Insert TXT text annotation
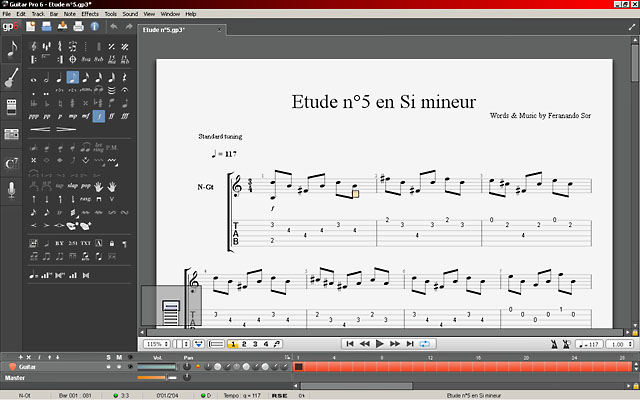This screenshot has width=640, height=400. click(x=85, y=243)
